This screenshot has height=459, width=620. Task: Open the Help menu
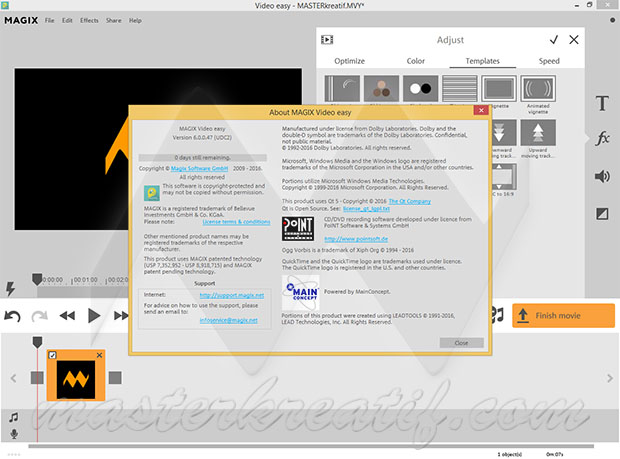pyautogui.click(x=135, y=20)
